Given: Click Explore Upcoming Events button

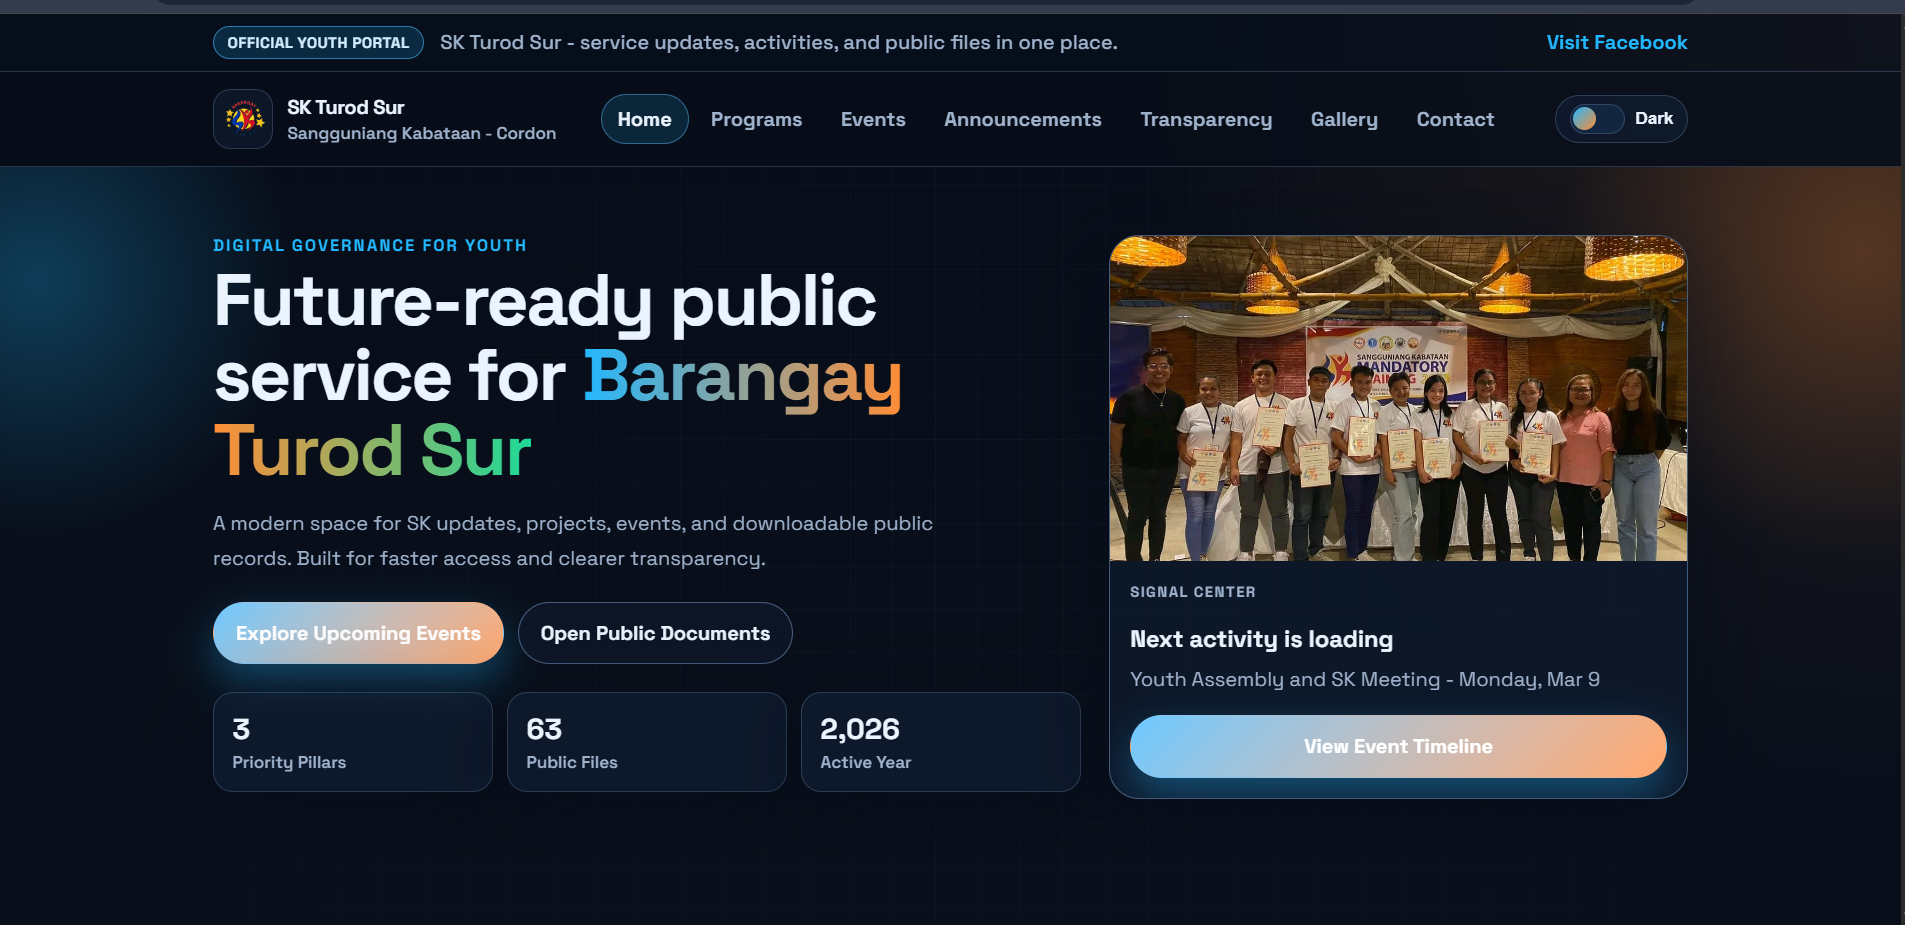Looking at the screenshot, I should [358, 633].
